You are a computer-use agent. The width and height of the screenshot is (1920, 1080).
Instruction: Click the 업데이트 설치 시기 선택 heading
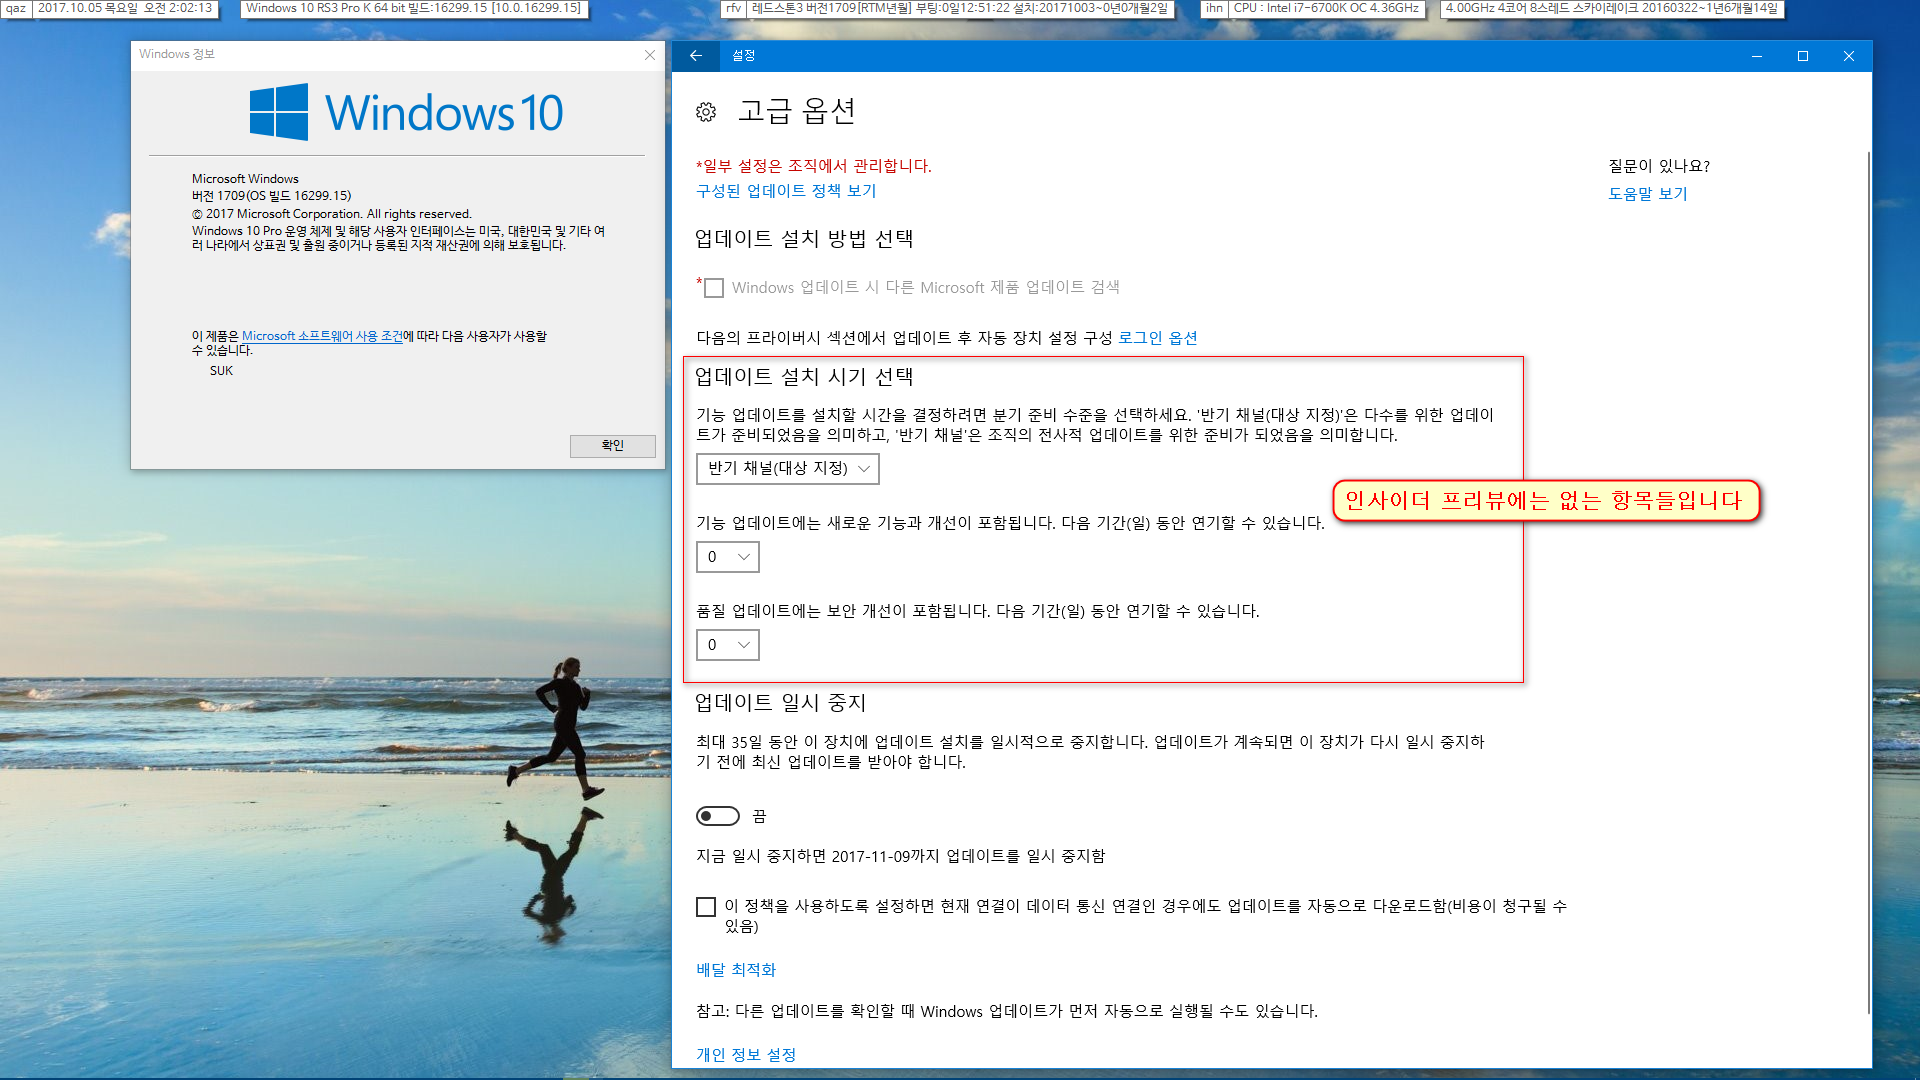804,377
